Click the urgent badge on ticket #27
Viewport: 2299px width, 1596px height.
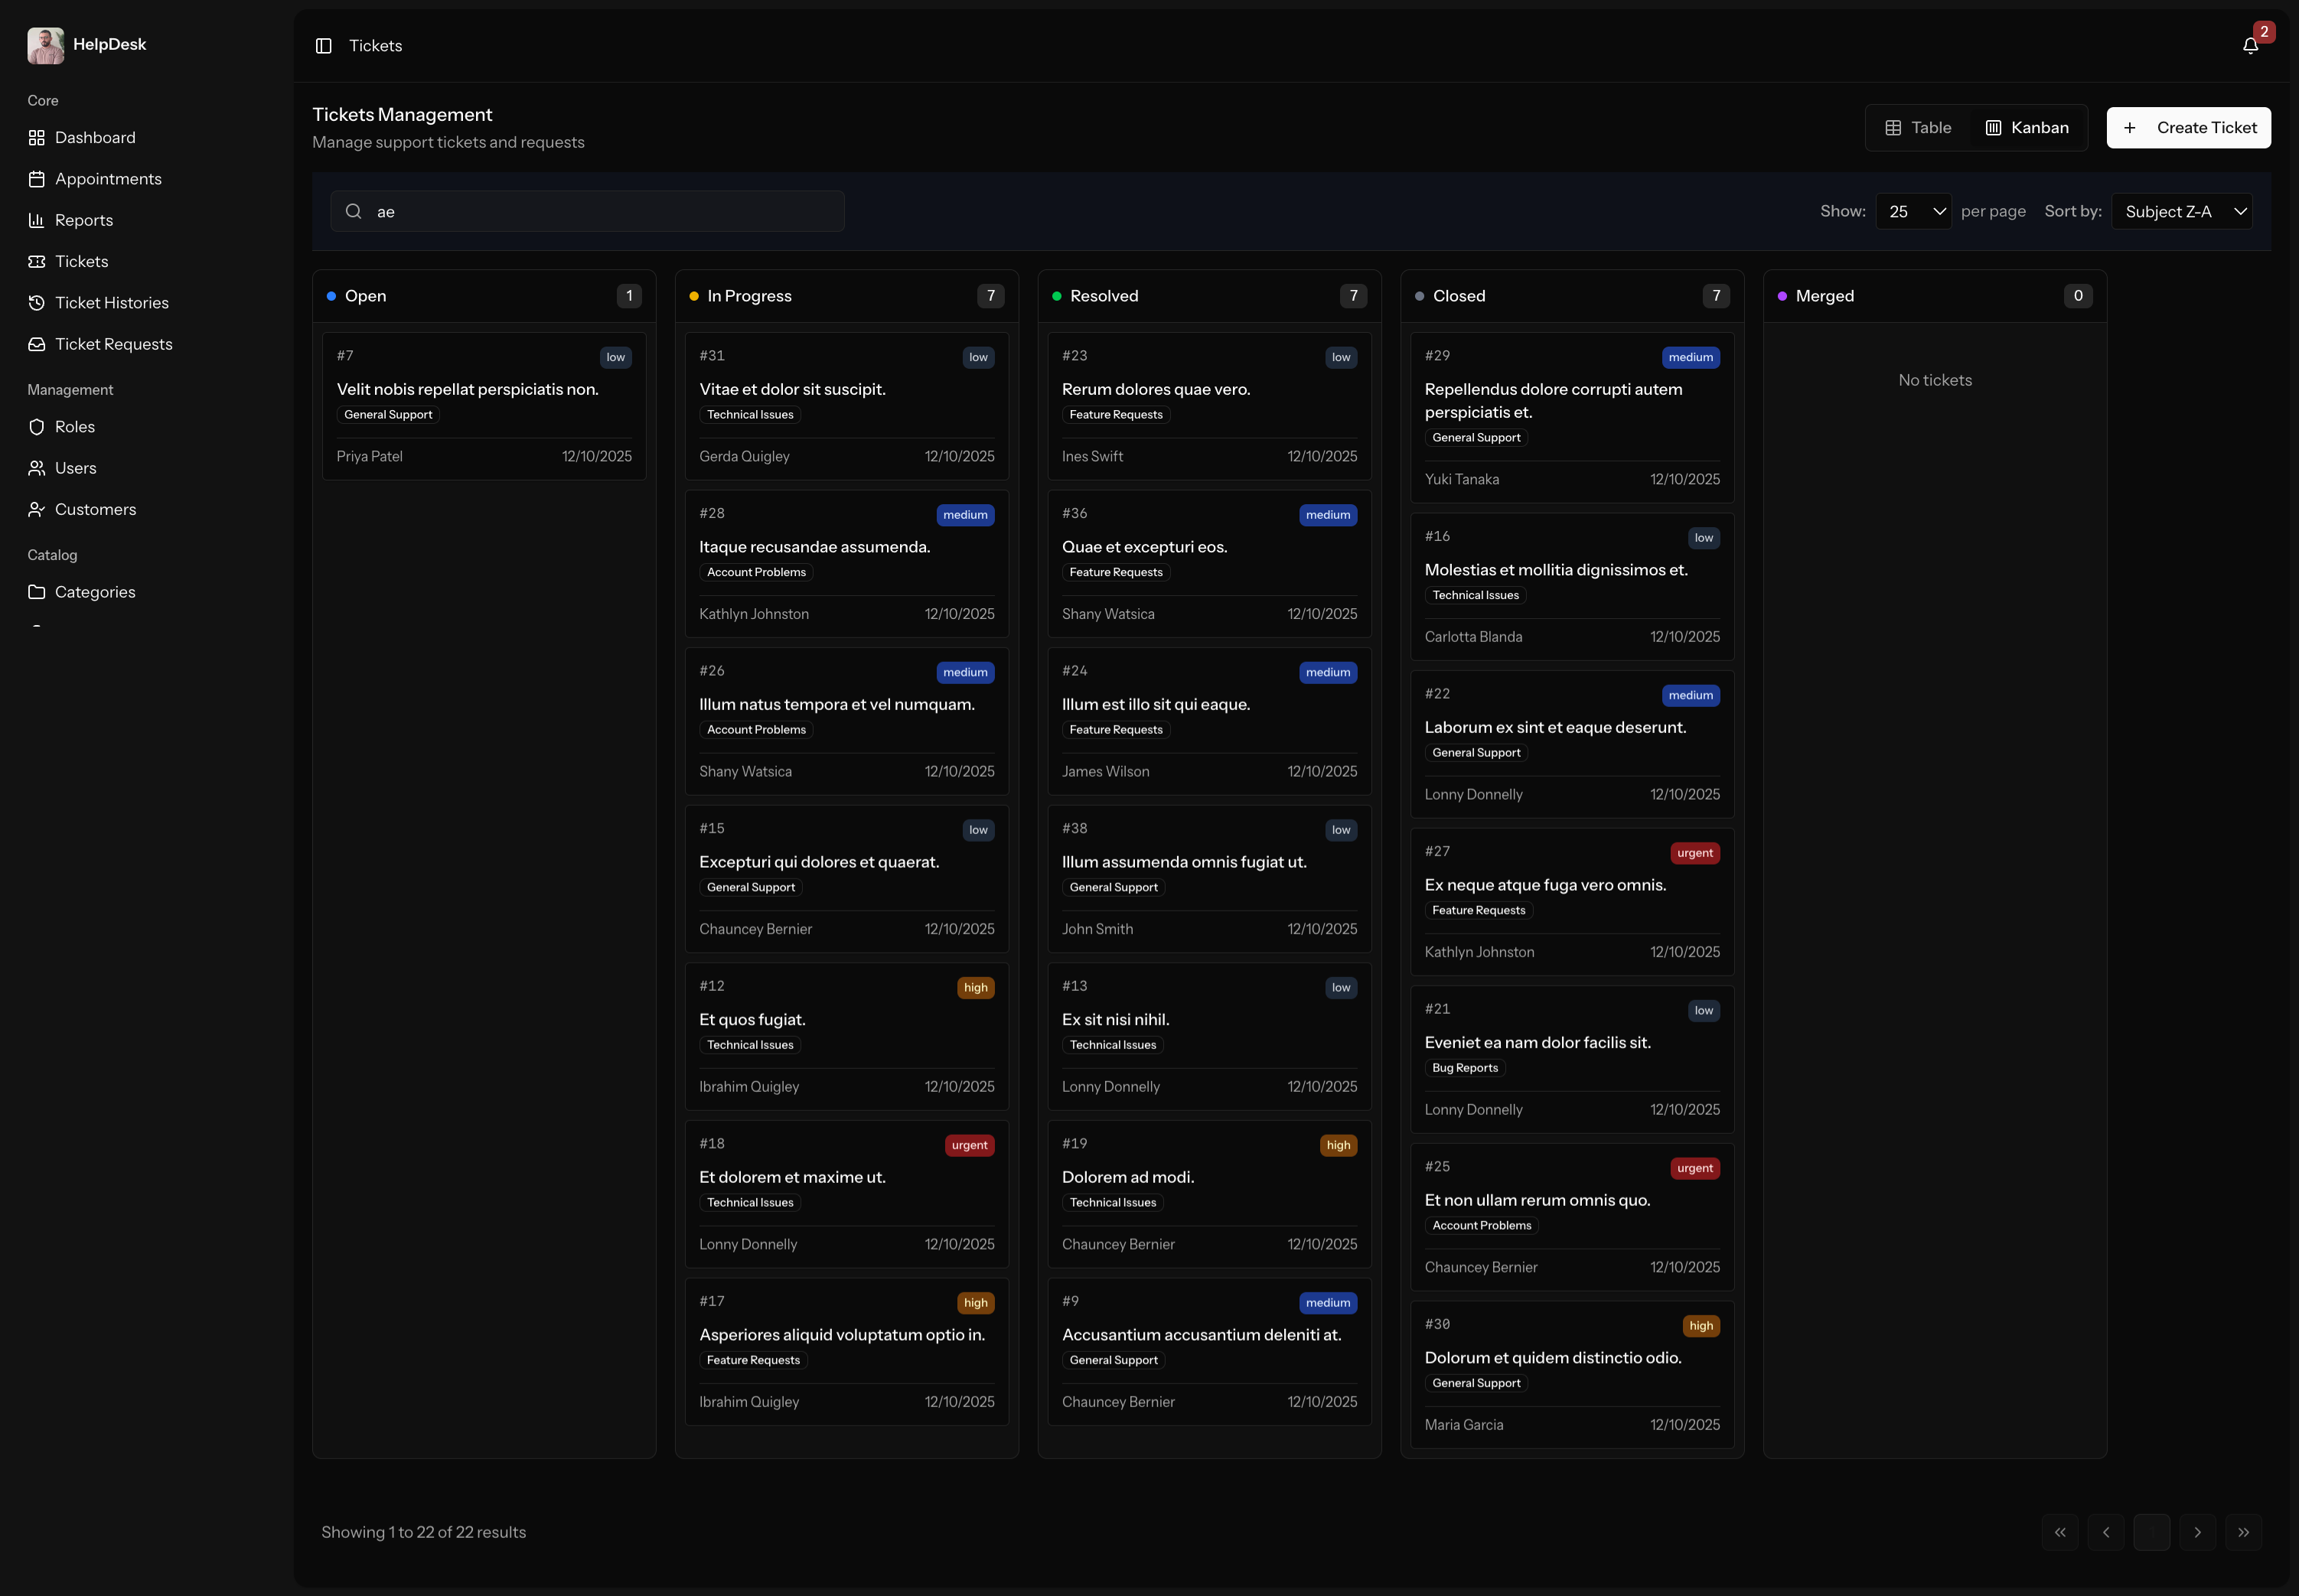pyautogui.click(x=1695, y=853)
